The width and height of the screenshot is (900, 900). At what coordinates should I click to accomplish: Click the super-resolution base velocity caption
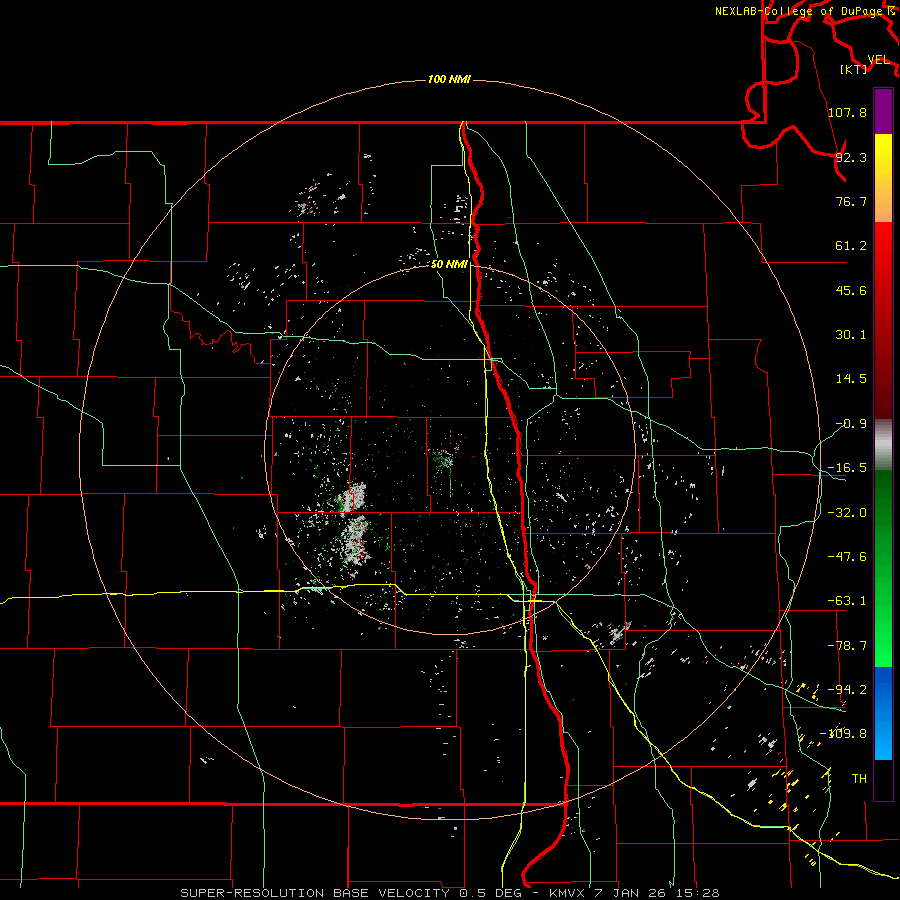[x=450, y=893]
